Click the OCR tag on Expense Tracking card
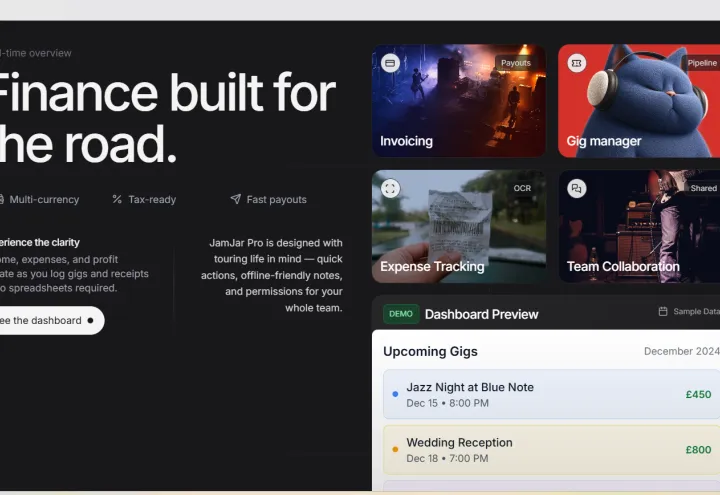Viewport: 720px width, 495px height. click(x=522, y=188)
